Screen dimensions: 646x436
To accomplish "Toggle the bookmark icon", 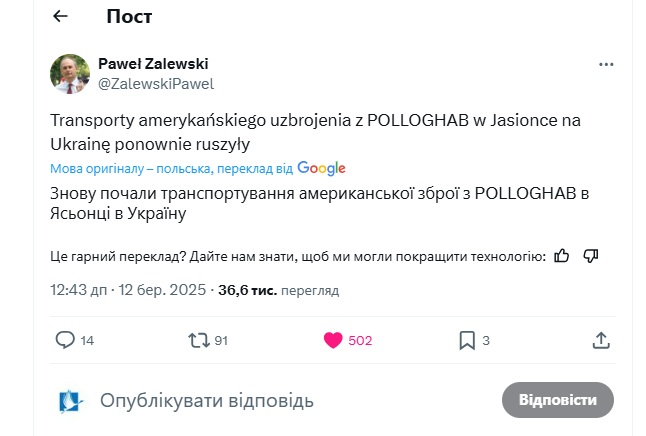I will coord(466,340).
